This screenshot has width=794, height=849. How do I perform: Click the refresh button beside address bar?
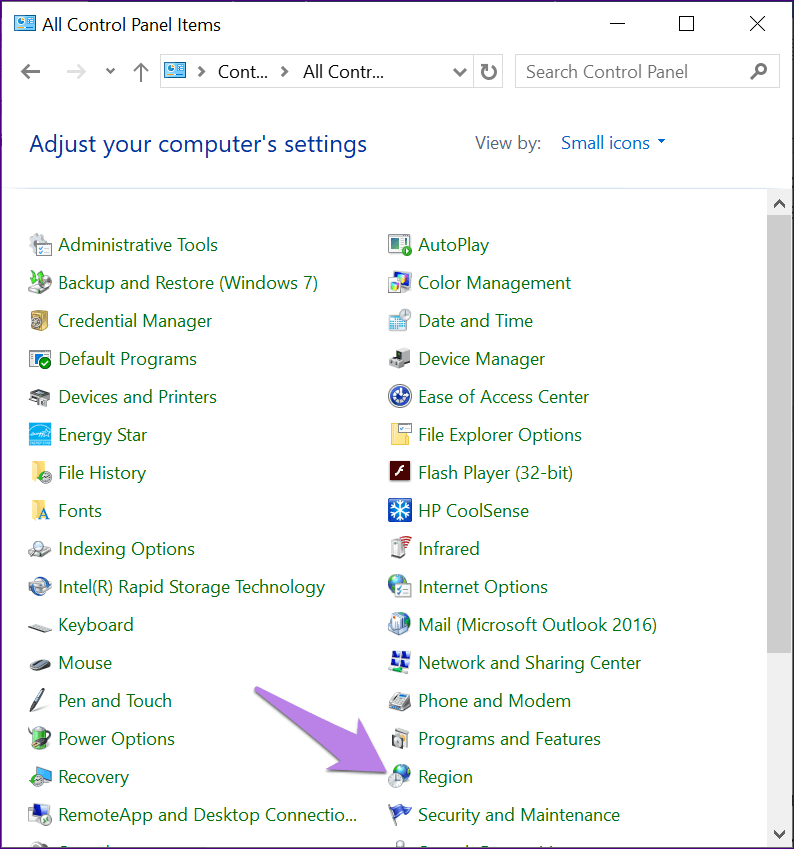(x=488, y=71)
